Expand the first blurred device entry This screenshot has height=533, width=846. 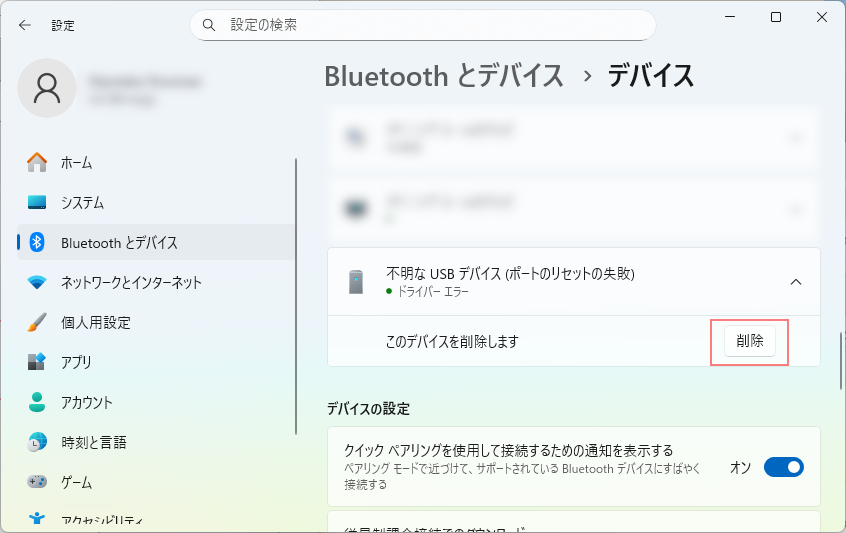[796, 138]
